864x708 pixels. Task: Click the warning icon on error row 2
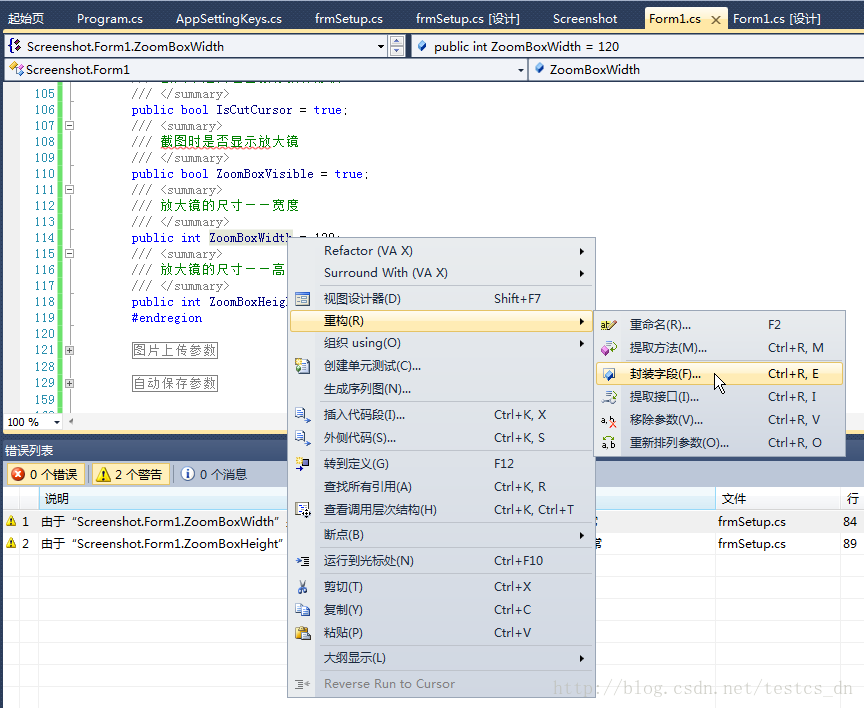click(11, 543)
